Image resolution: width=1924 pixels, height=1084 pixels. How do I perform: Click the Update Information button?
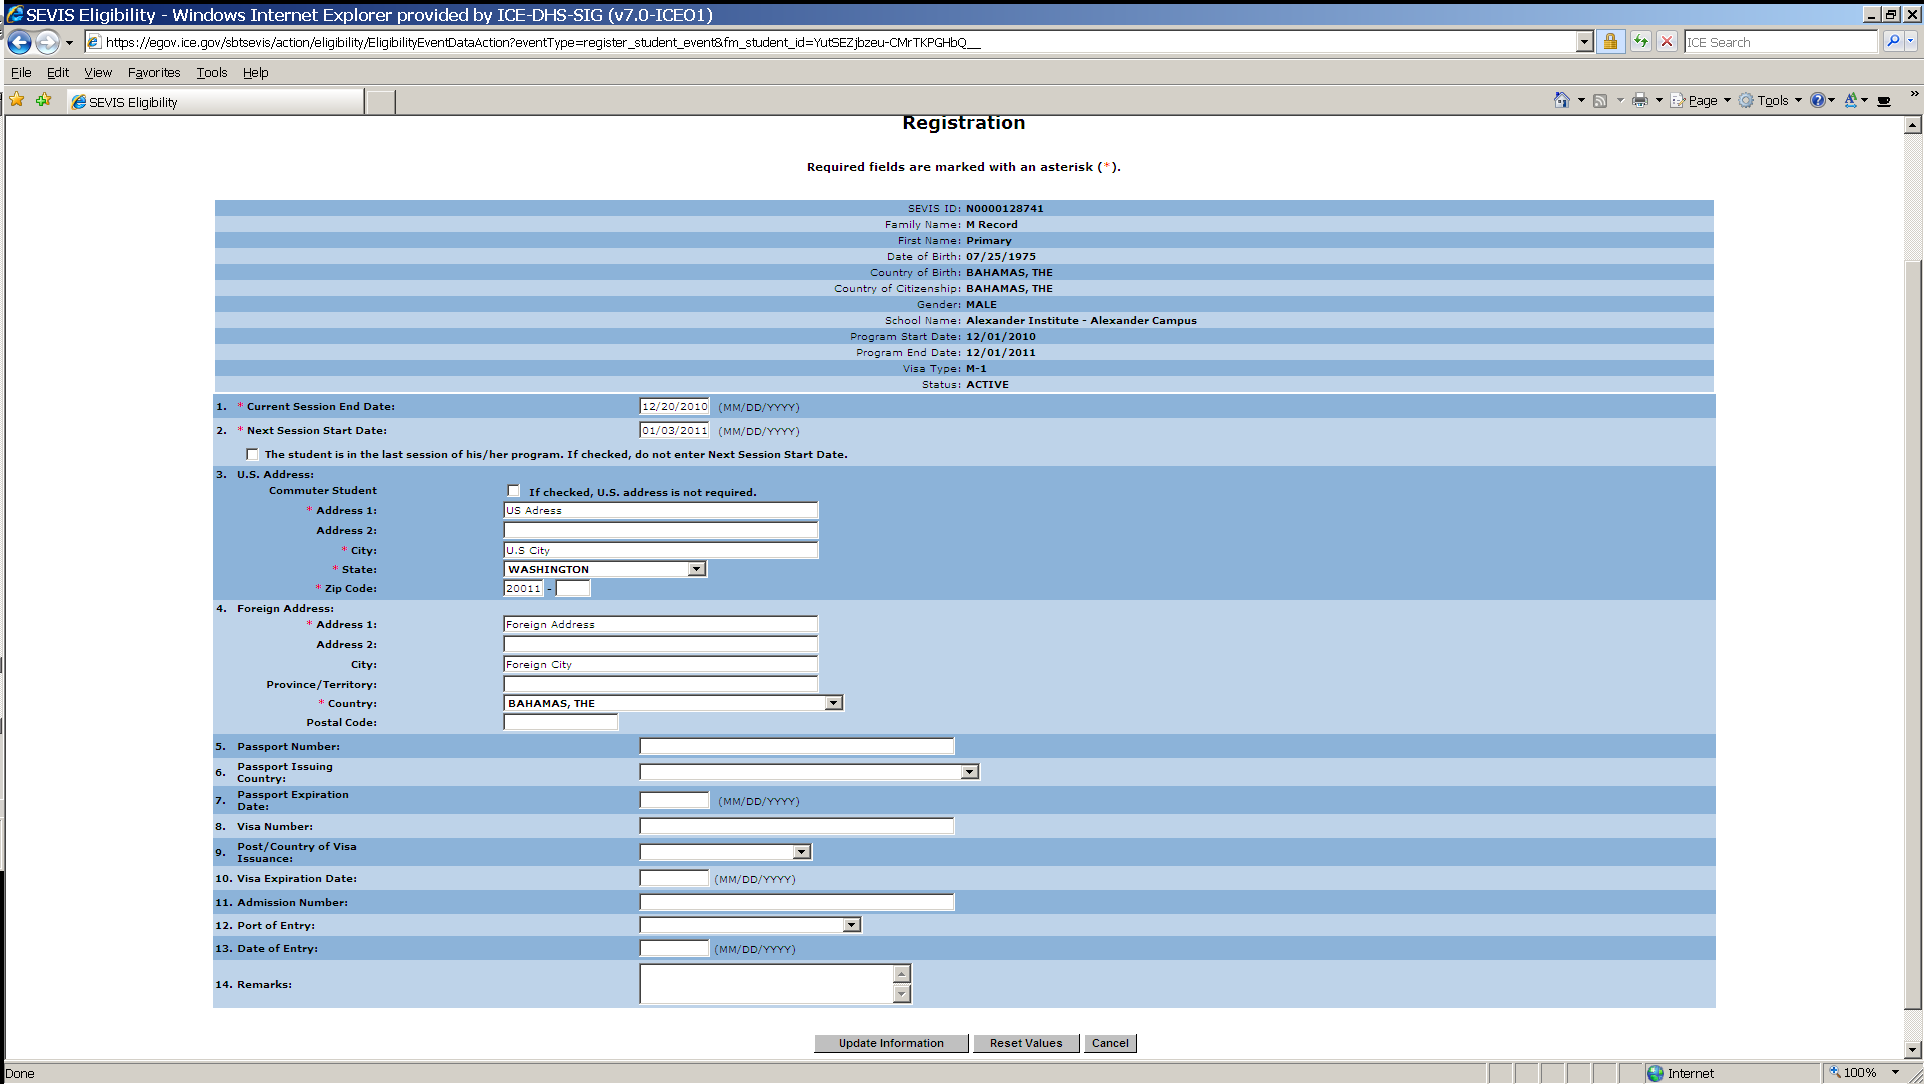[x=891, y=1043]
